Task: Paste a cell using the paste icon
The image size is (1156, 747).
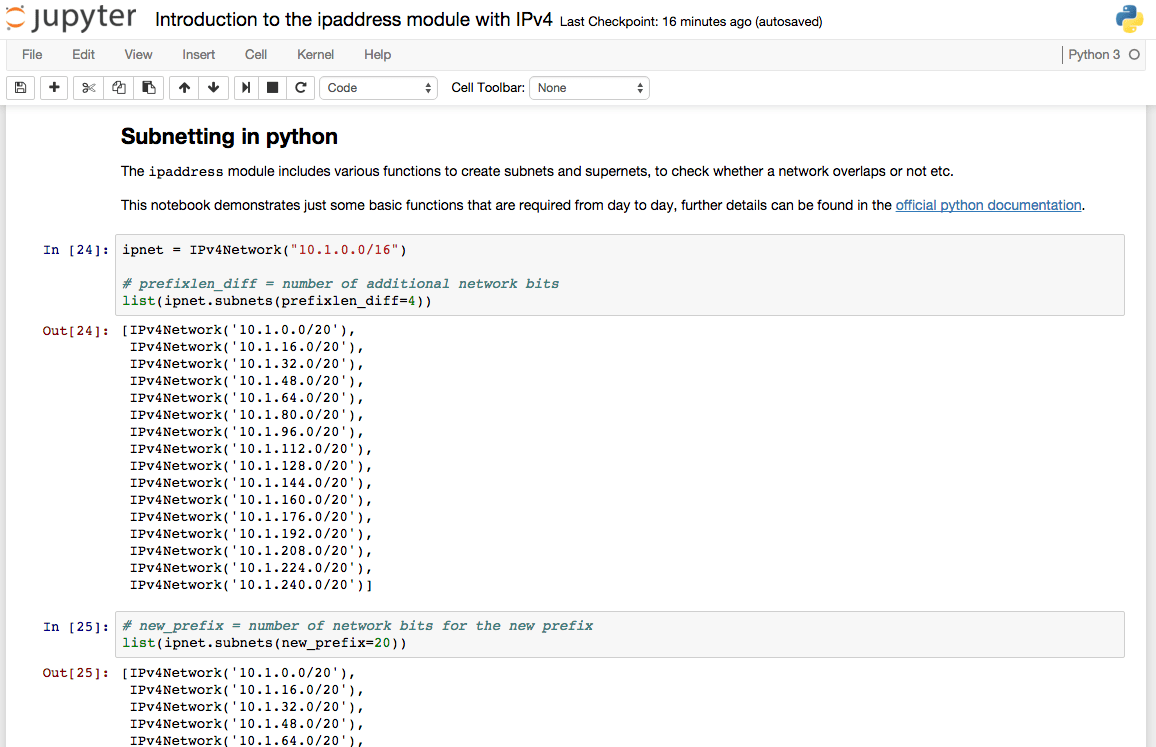Action: [x=148, y=87]
